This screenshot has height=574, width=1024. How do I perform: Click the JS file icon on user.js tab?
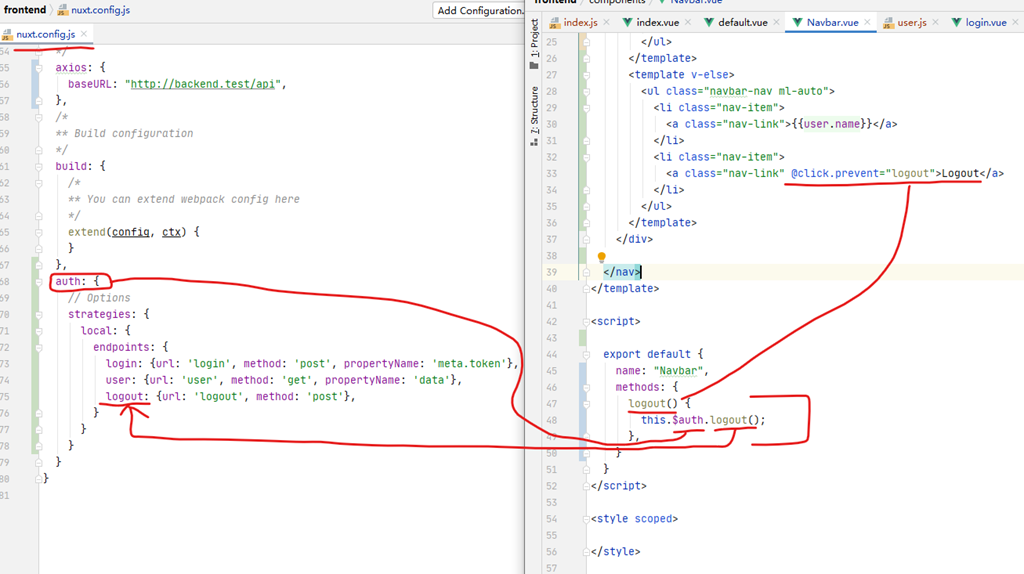point(888,23)
